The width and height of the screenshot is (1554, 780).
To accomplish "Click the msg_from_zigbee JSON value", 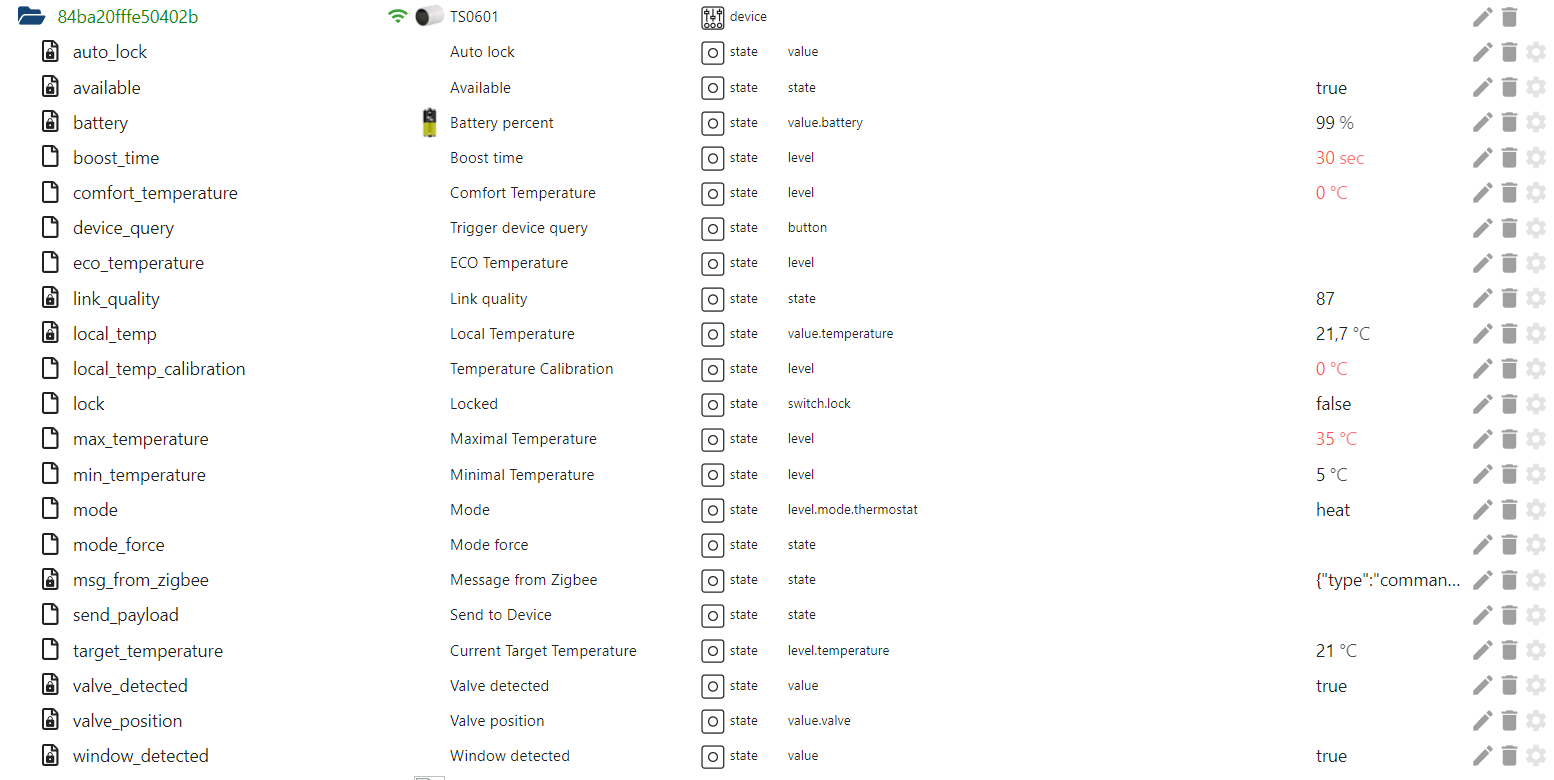I will click(x=1387, y=580).
